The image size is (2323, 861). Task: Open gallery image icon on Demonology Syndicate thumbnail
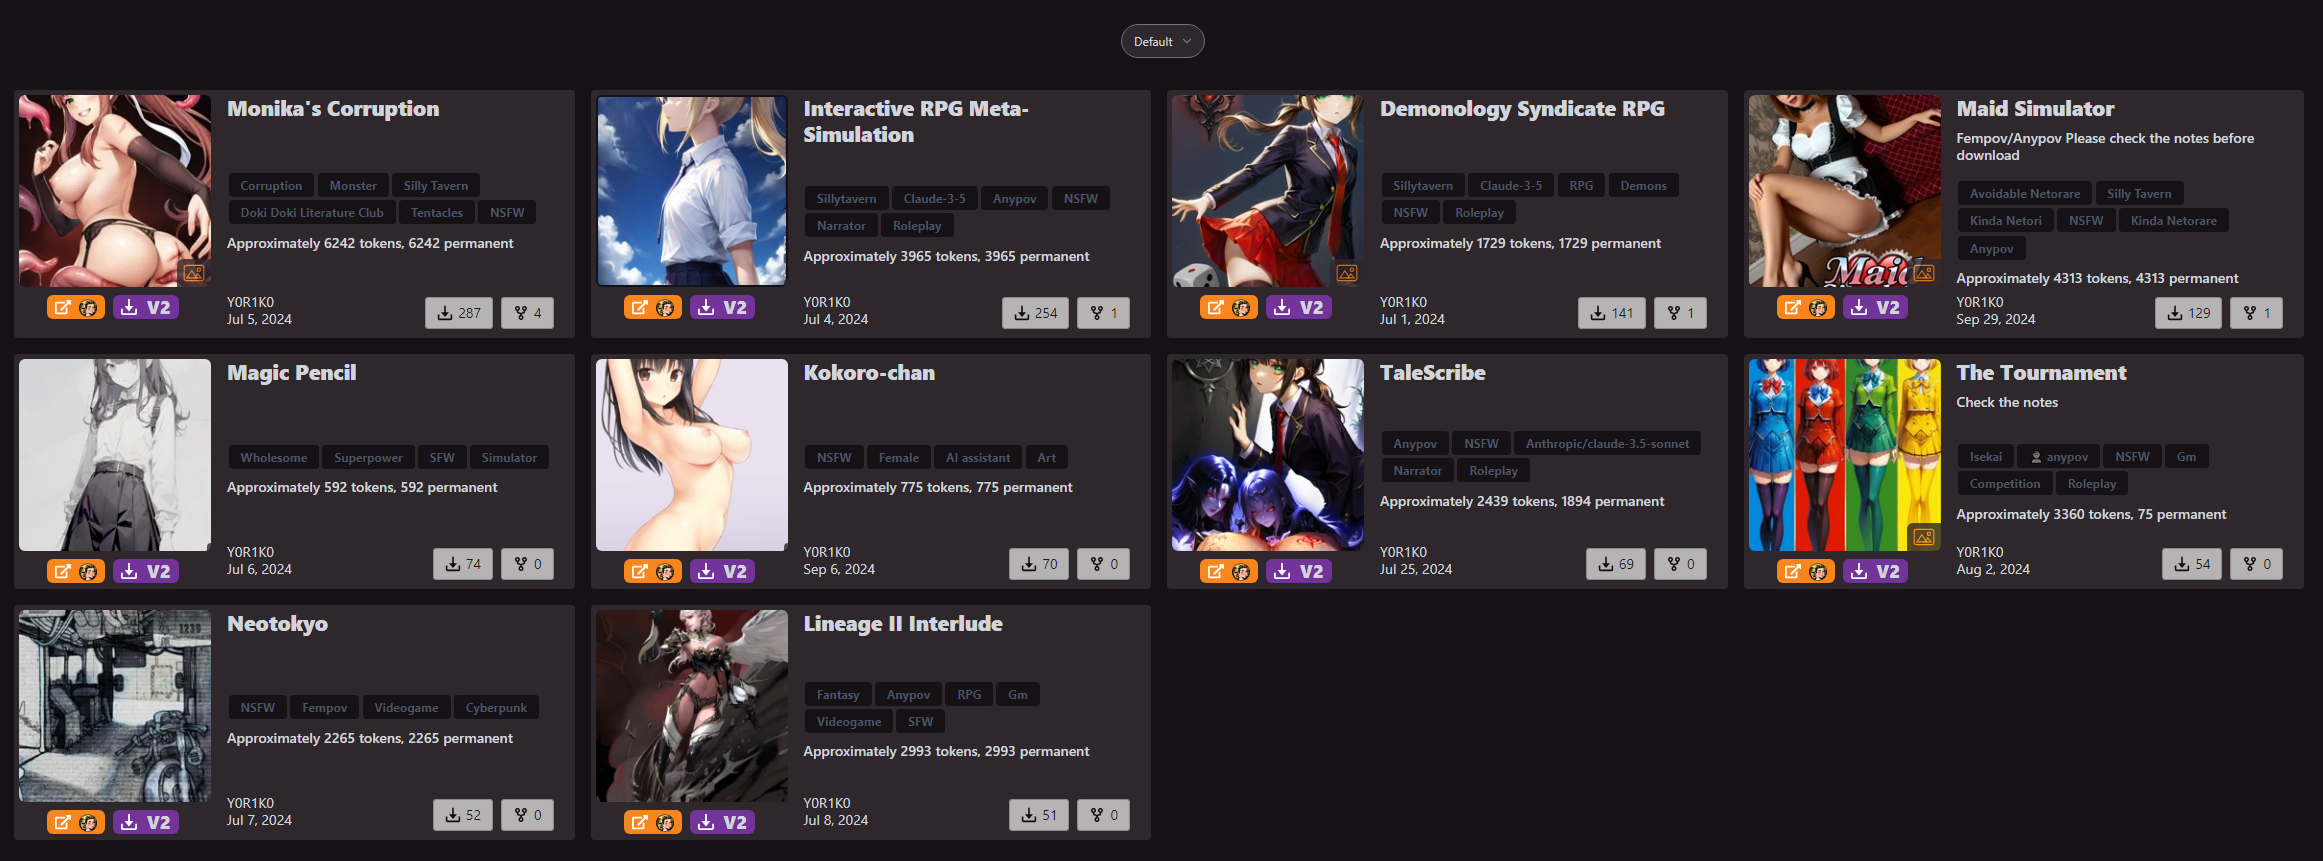tap(1347, 273)
